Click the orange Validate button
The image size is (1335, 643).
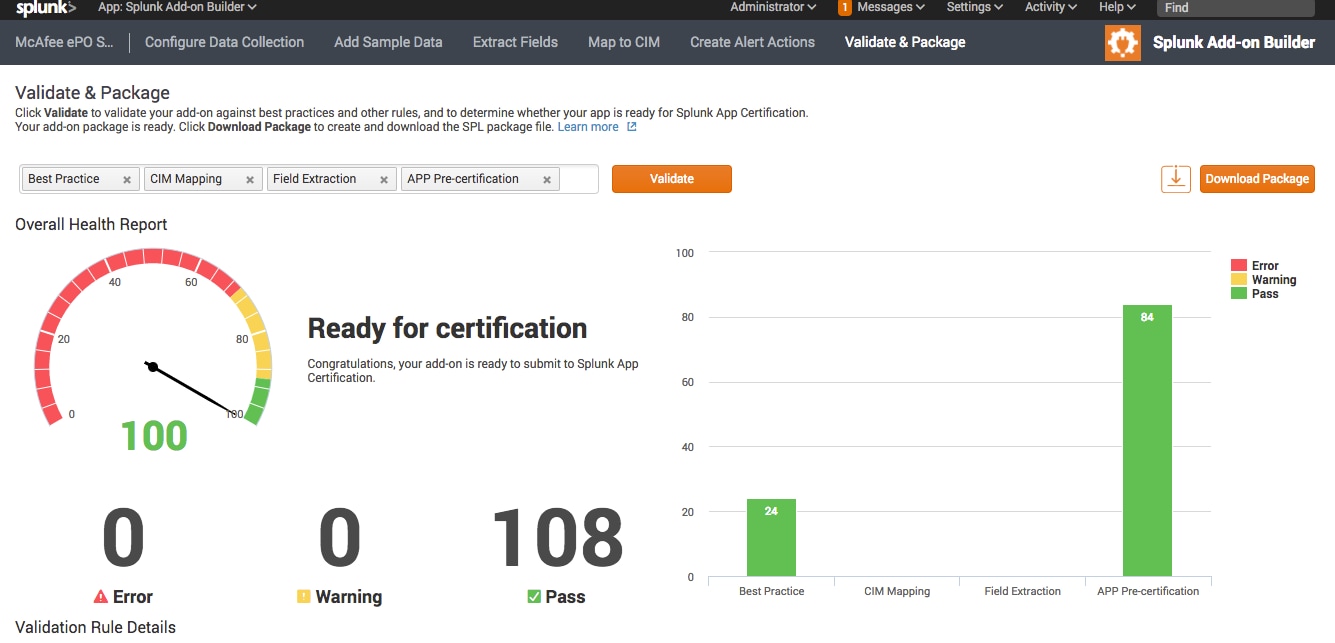point(672,179)
